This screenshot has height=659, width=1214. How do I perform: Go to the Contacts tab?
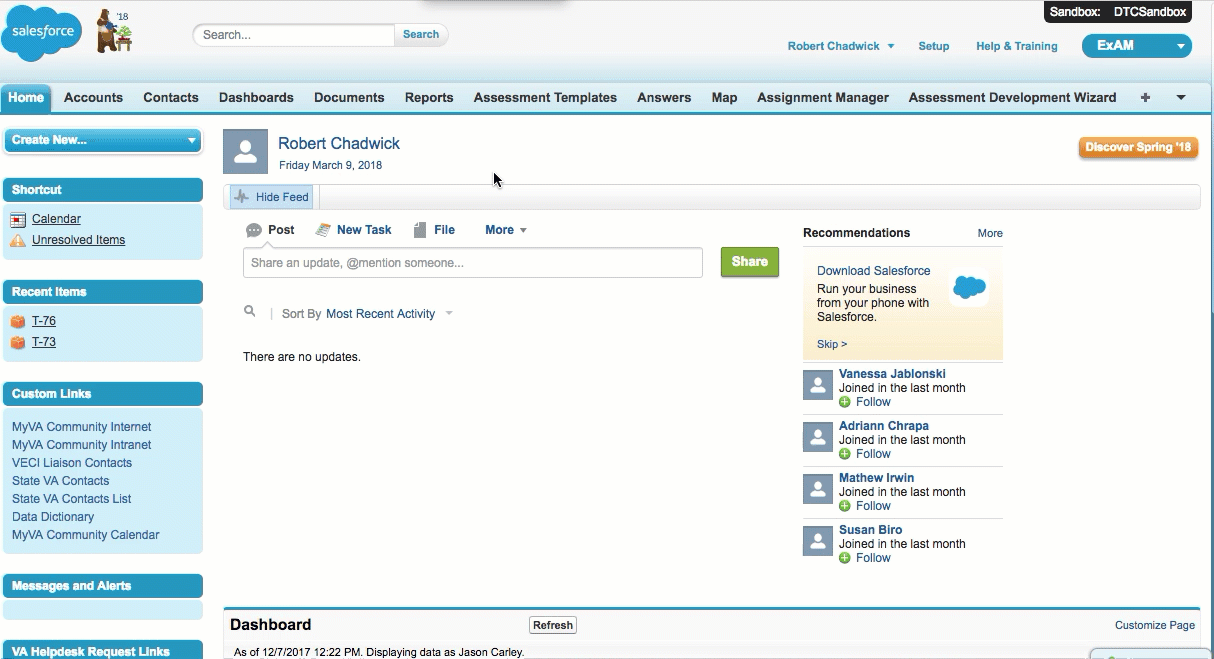point(171,97)
